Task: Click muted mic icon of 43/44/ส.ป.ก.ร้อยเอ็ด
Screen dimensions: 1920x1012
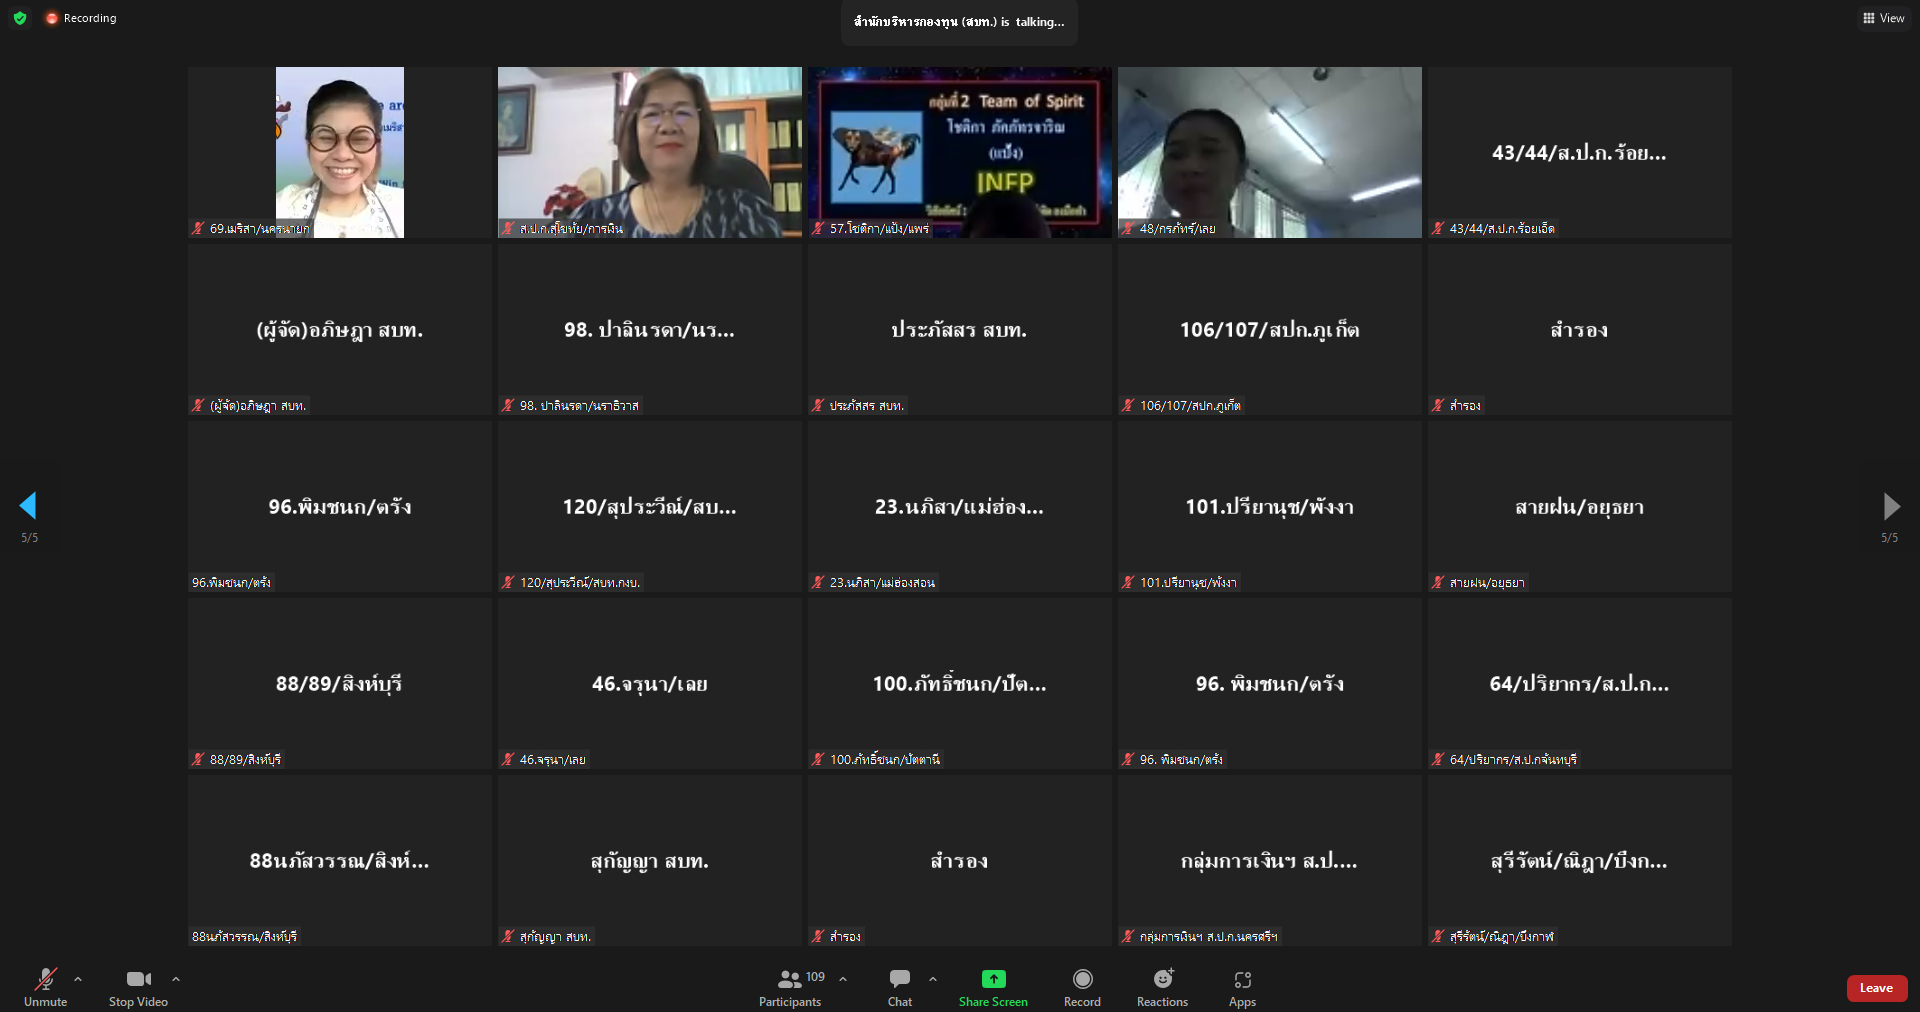Action: pyautogui.click(x=1438, y=229)
